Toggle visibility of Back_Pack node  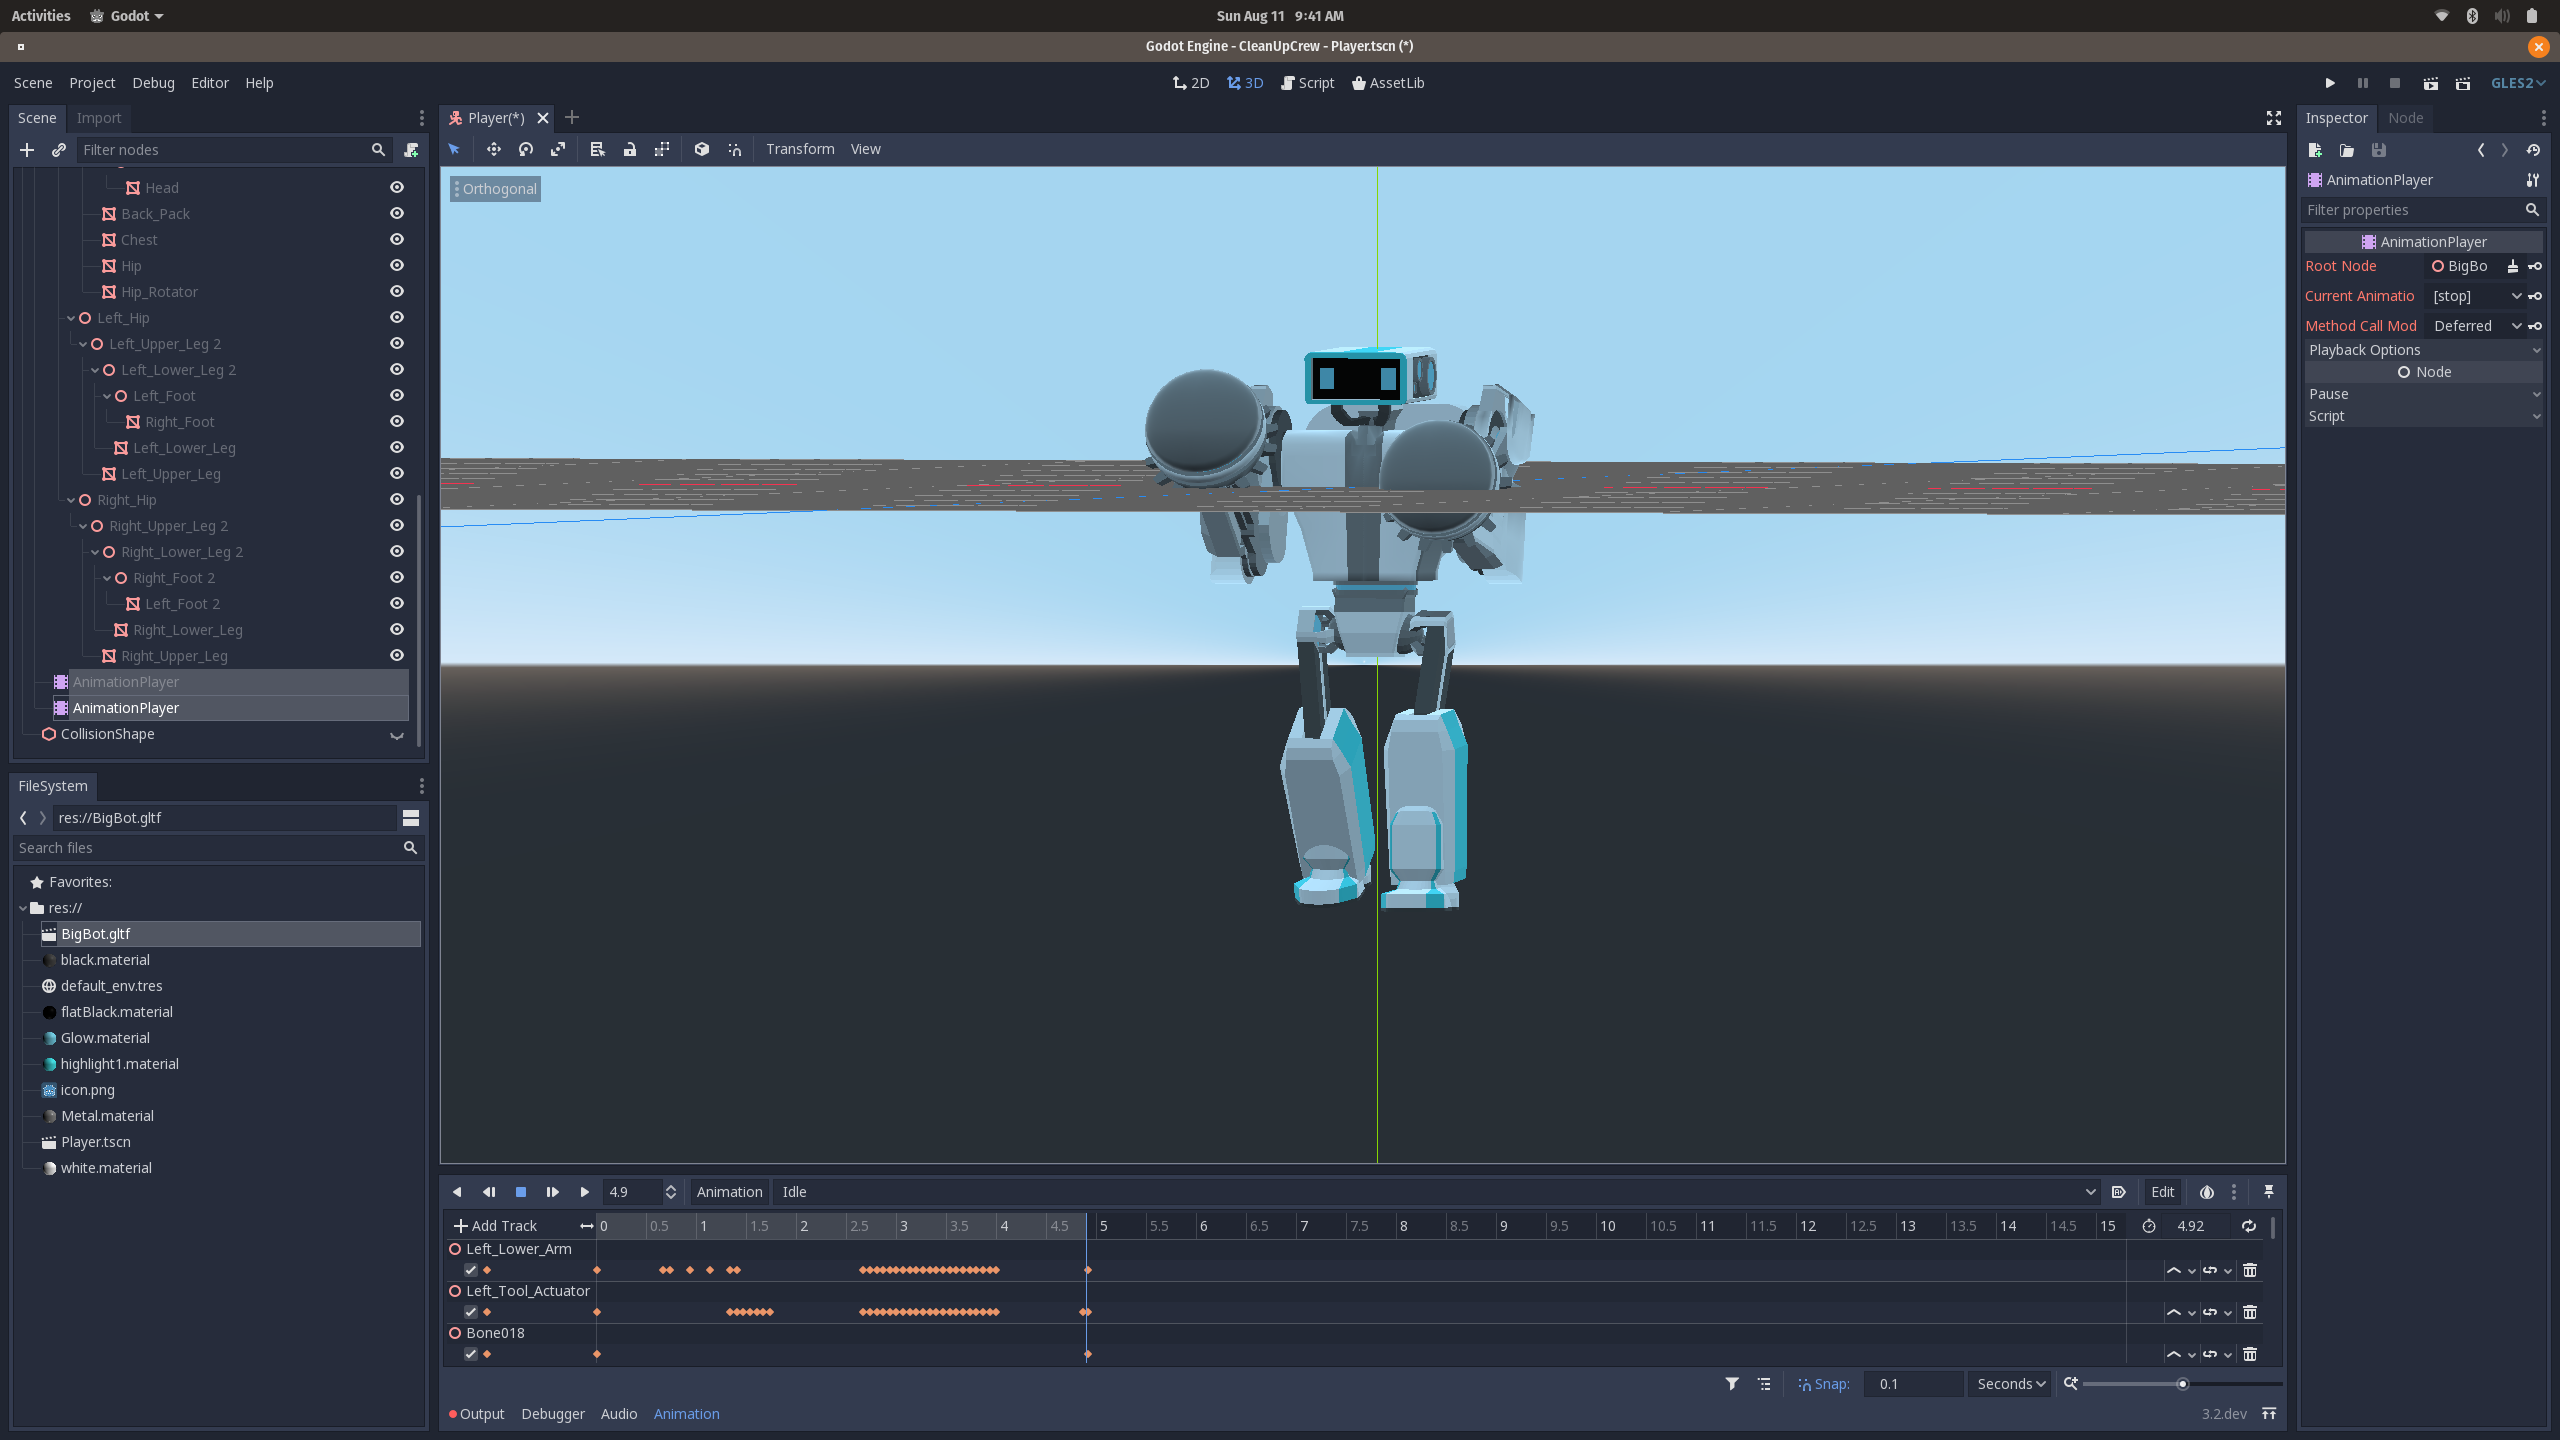(397, 214)
